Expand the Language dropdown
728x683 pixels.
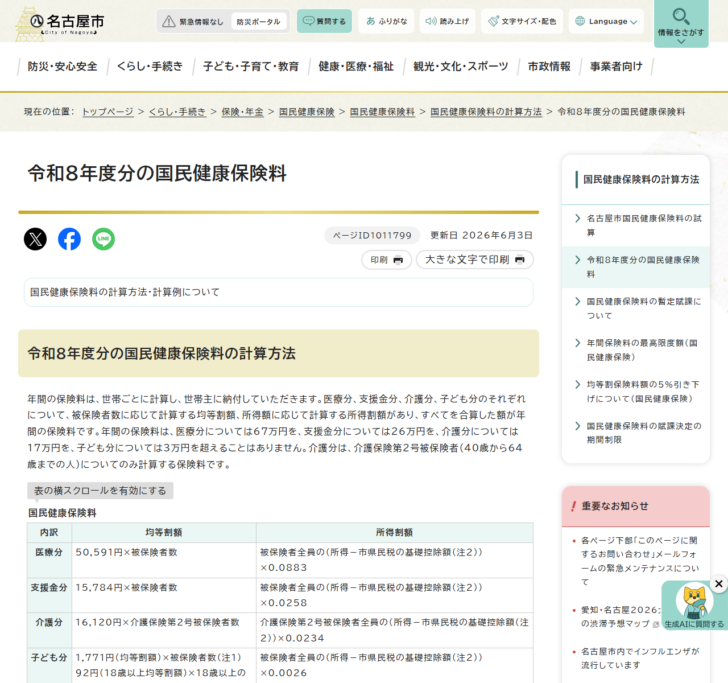coord(606,21)
